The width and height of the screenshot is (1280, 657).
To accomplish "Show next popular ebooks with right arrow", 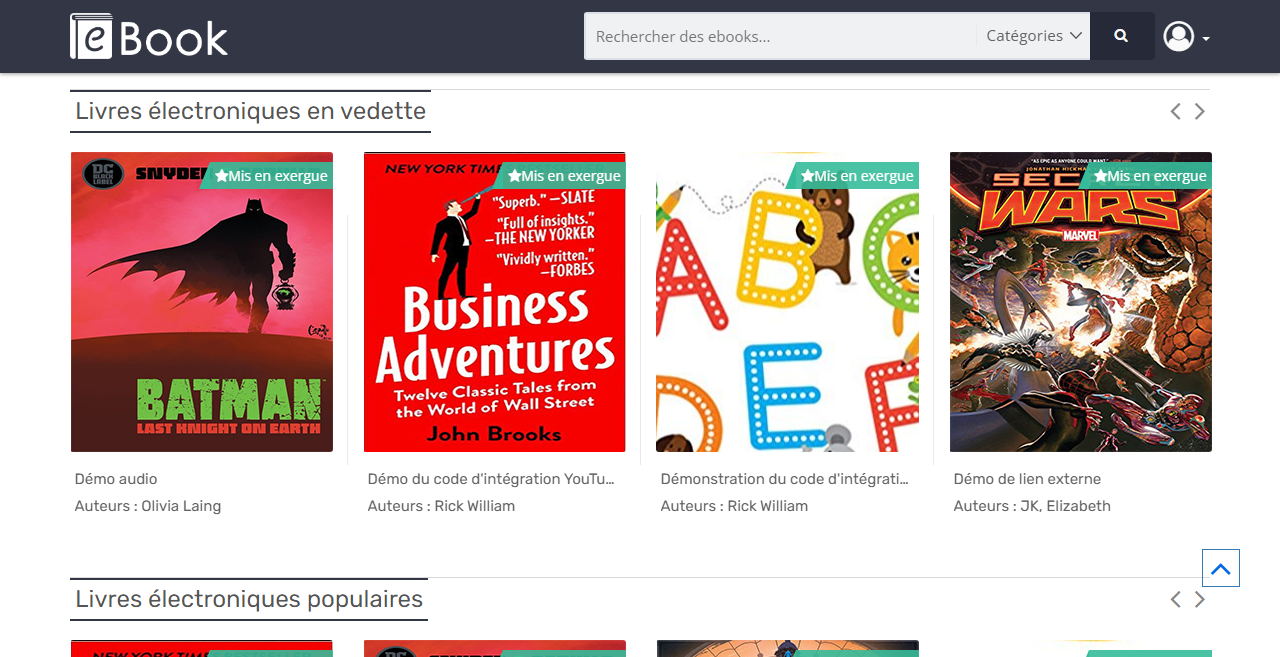I will pos(1200,599).
